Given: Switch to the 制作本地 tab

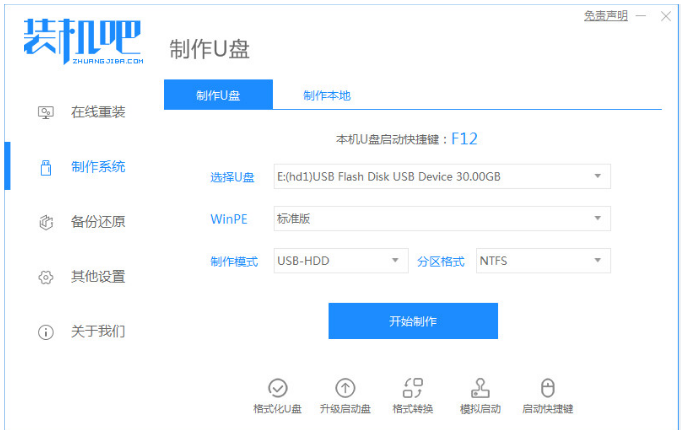Looking at the screenshot, I should pos(327,96).
